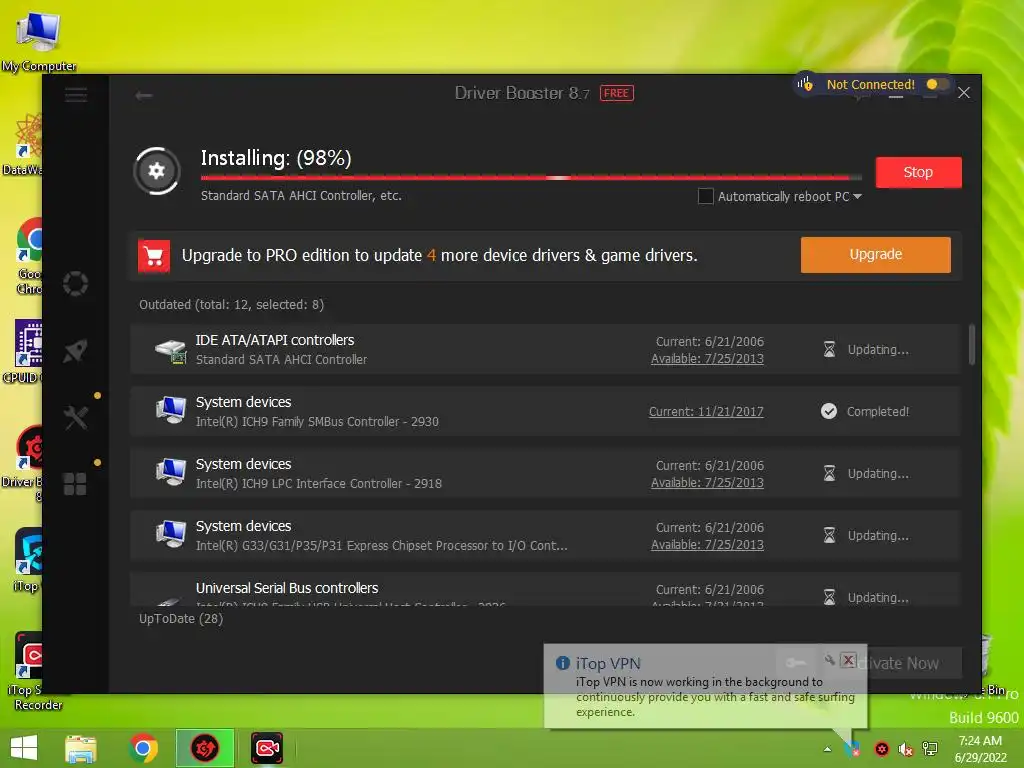Click the IDE ATA/ATAPI controllers device icon
Image resolution: width=1024 pixels, height=768 pixels.
point(170,351)
